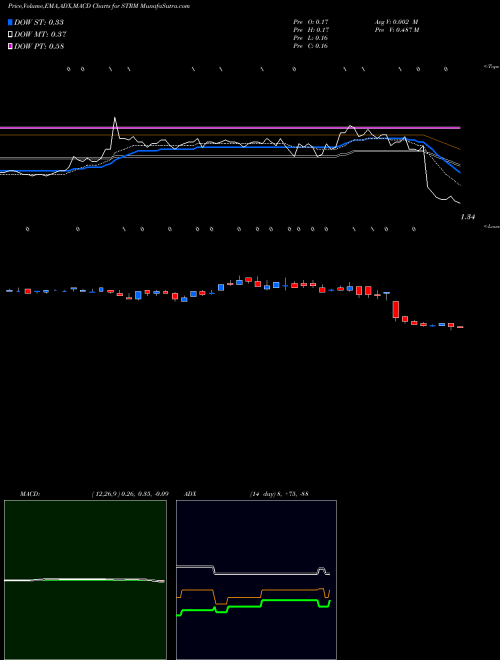Image resolution: width=500 pixels, height=660 pixels.
Task: Click the '<-Tops' marker row label
Action: pyautogui.click(x=491, y=67)
